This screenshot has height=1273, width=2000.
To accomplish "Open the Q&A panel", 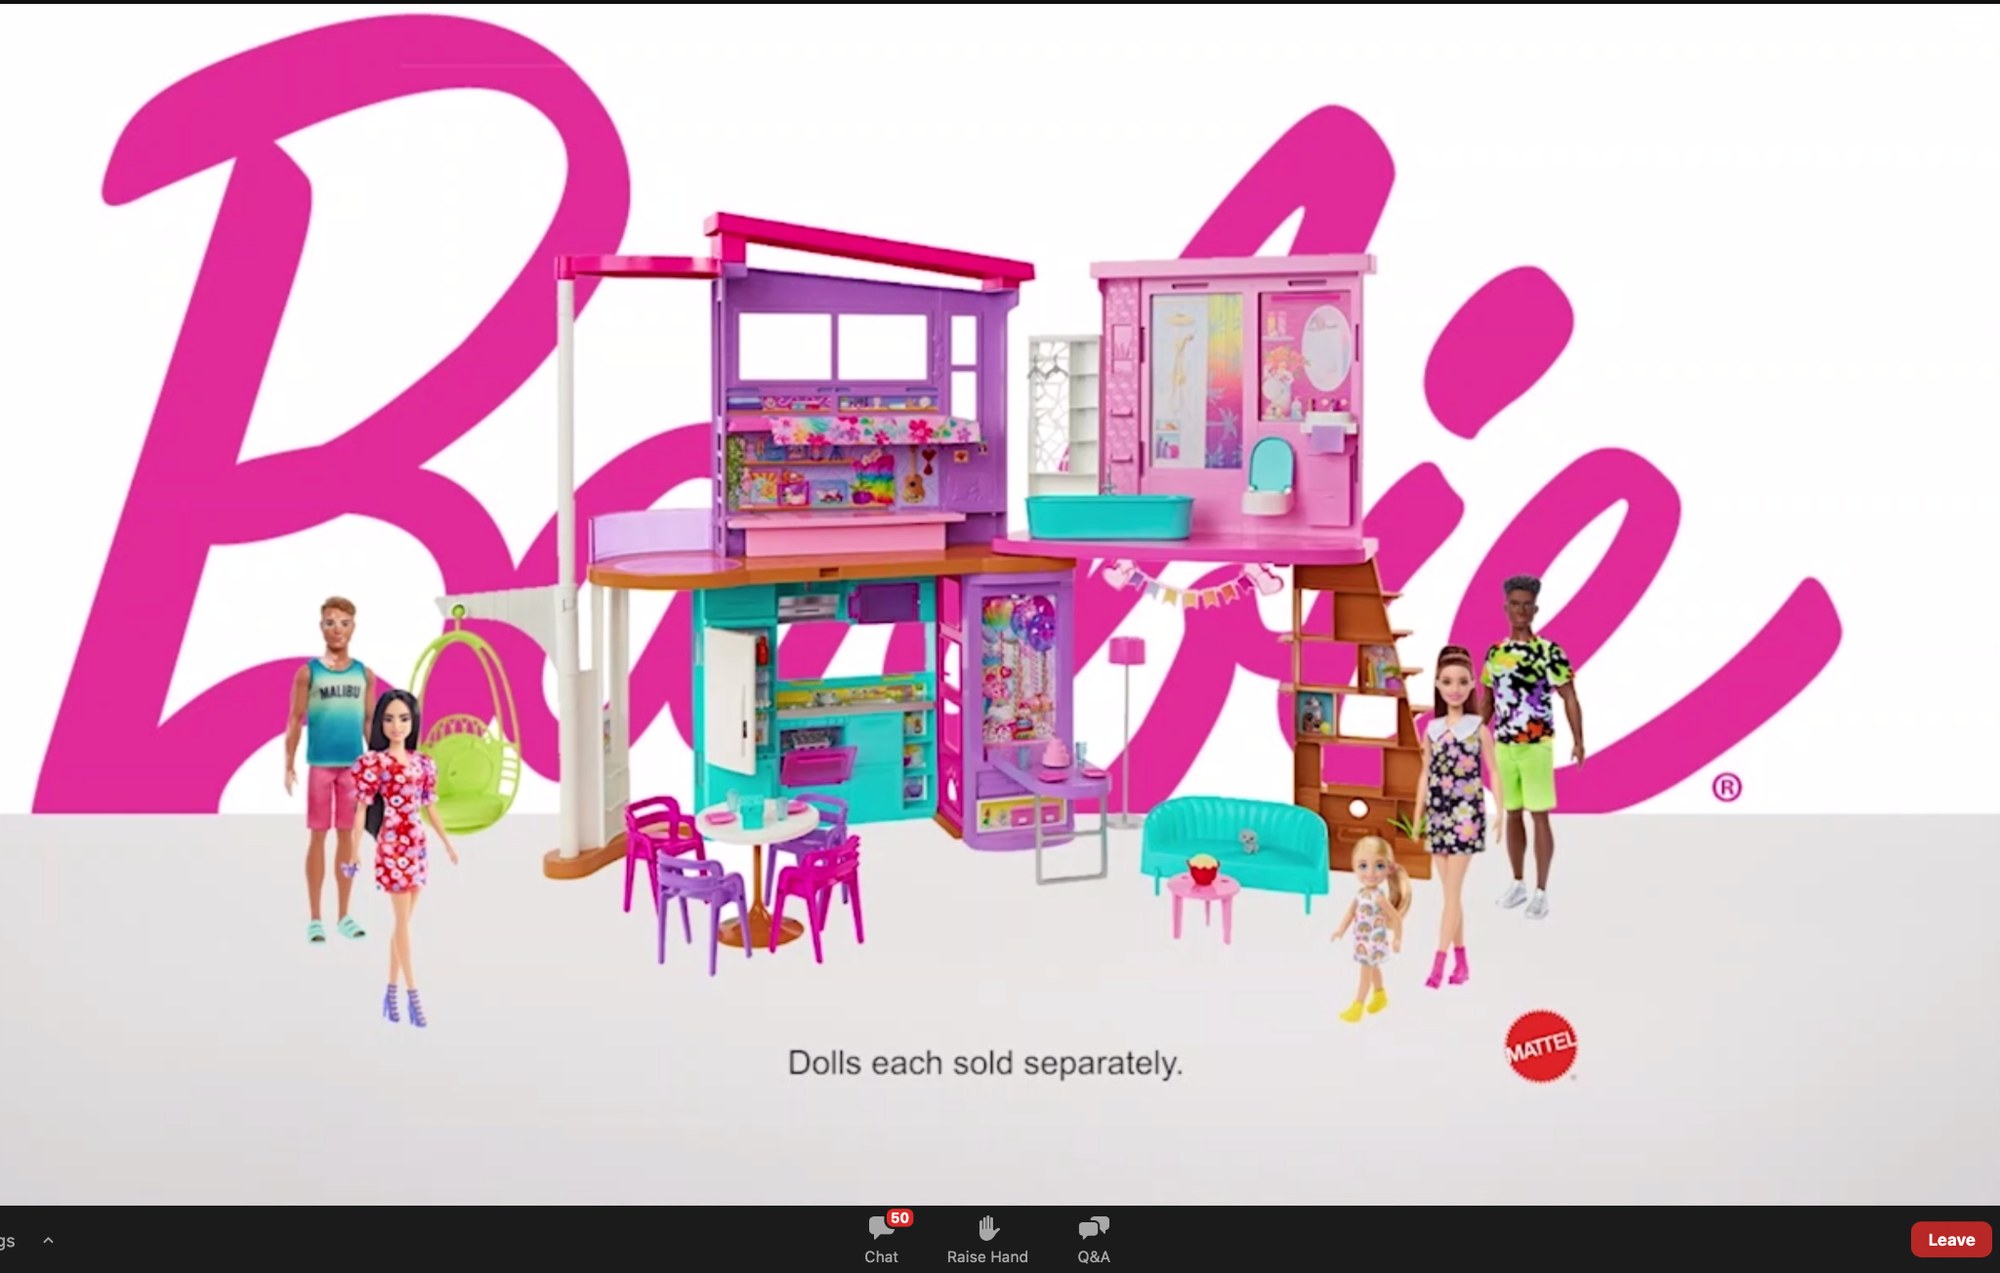I will point(1093,1238).
